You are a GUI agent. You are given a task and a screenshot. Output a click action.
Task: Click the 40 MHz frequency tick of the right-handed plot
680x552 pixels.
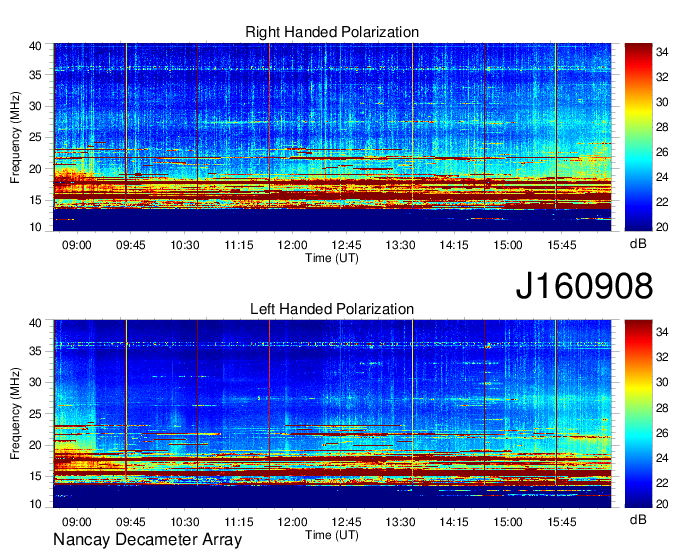coord(35,46)
